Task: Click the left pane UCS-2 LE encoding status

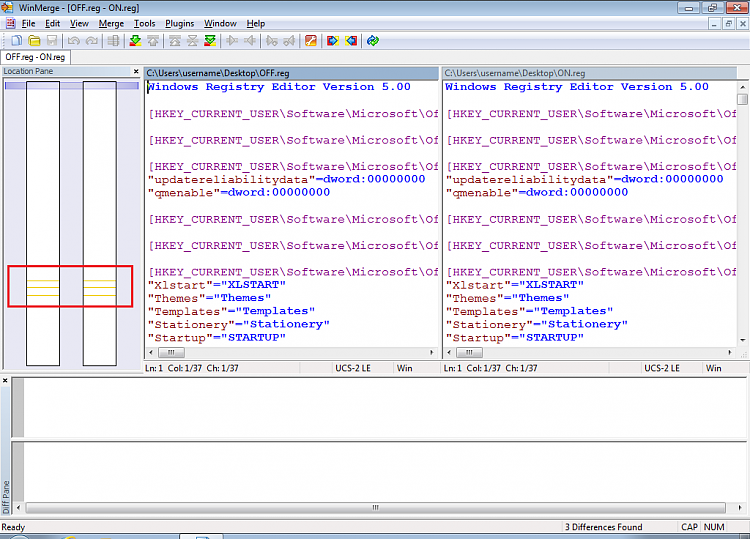Action: (x=353, y=368)
